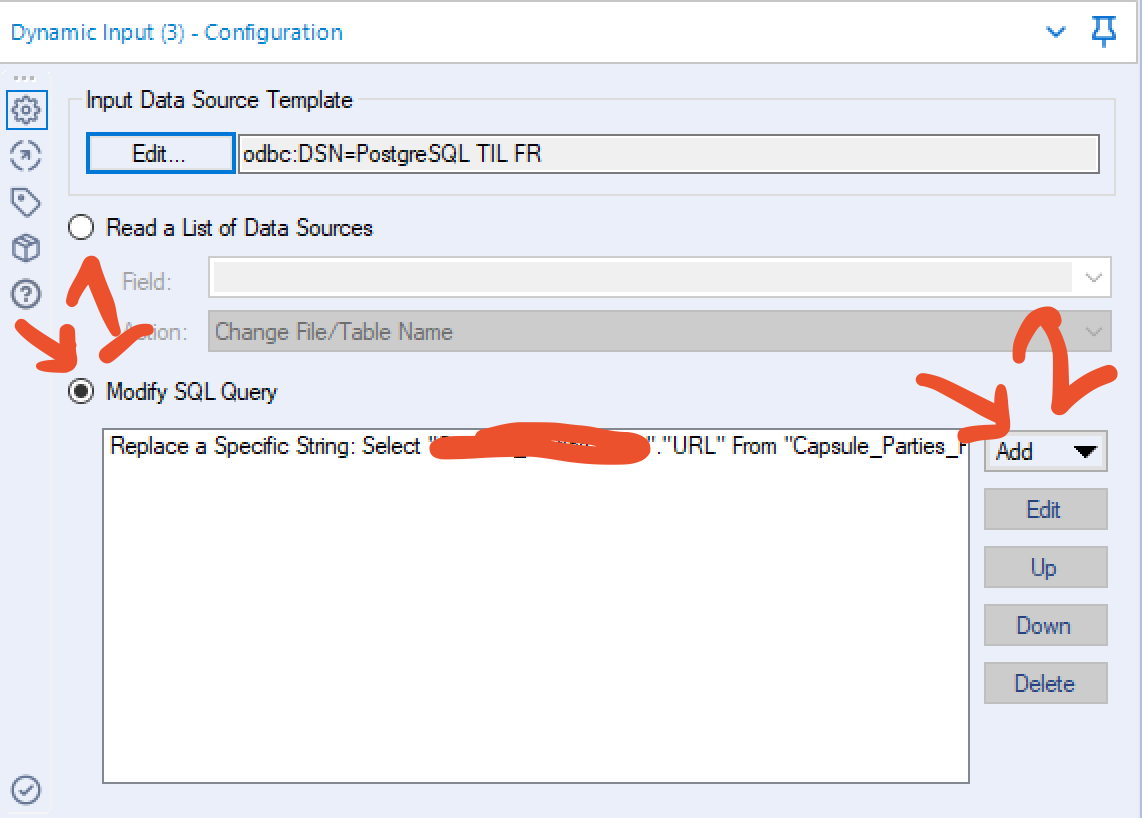Open the Add dropdown menu
Screen dimensions: 1142x818
[1045, 451]
